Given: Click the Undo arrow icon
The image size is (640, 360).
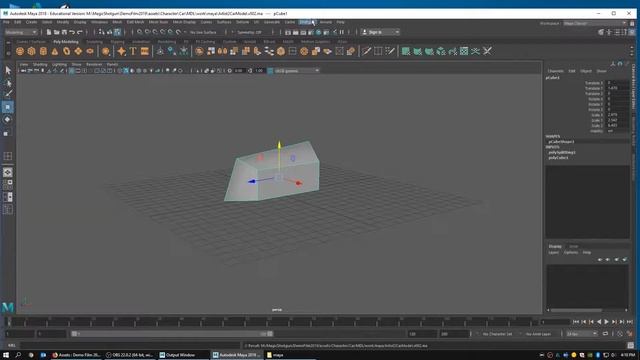Looking at the screenshot, I should (x=72, y=32).
